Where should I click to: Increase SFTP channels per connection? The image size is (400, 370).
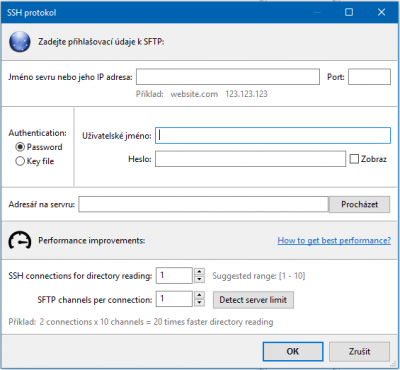click(199, 295)
